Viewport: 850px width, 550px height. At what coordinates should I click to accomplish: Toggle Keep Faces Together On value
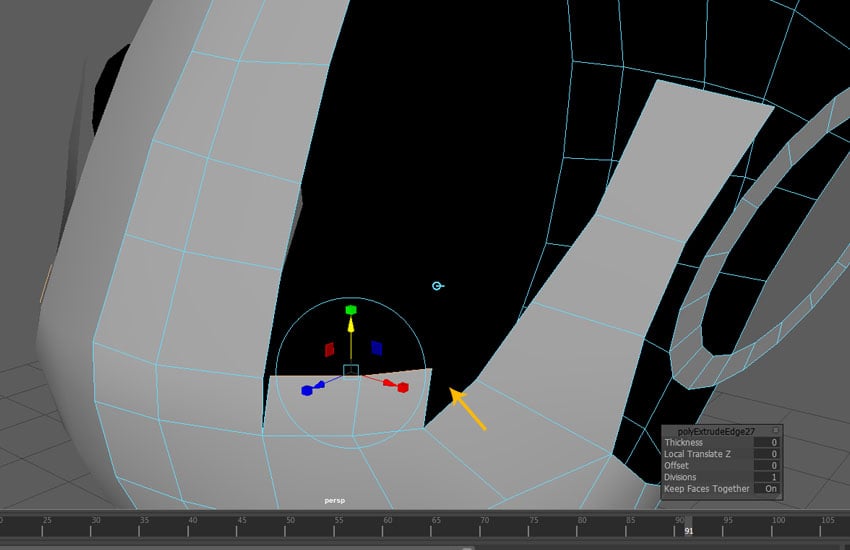[x=767, y=488]
